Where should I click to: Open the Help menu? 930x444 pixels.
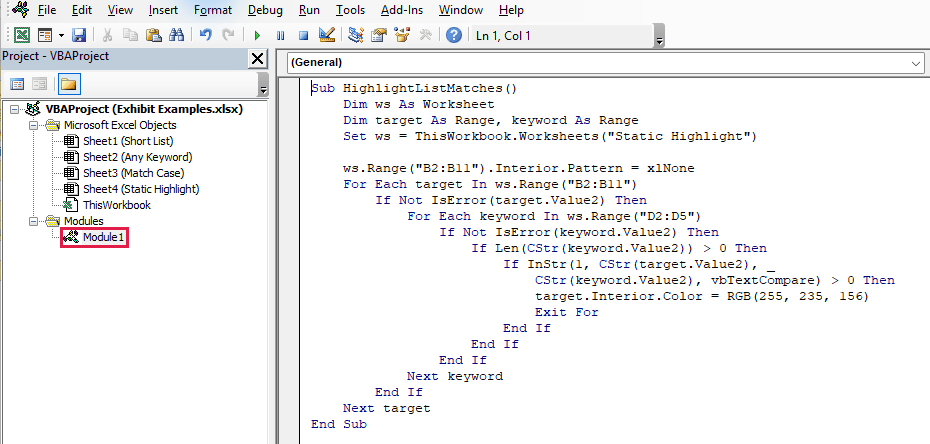pyautogui.click(x=511, y=10)
